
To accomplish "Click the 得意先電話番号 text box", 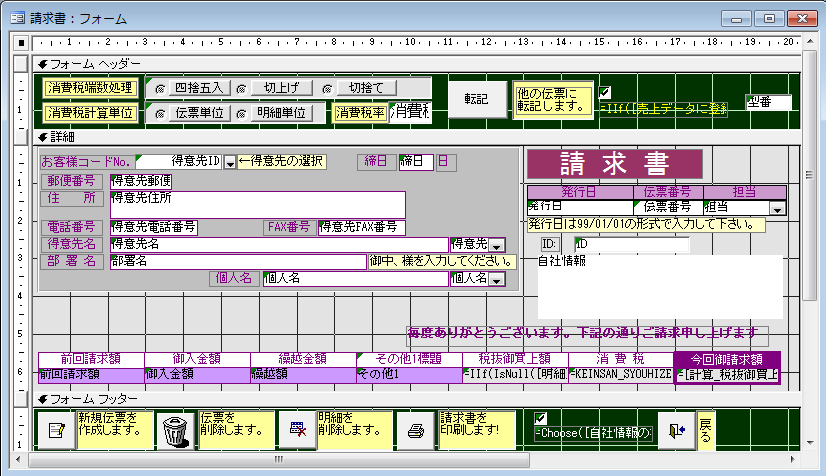I will click(x=153, y=227).
